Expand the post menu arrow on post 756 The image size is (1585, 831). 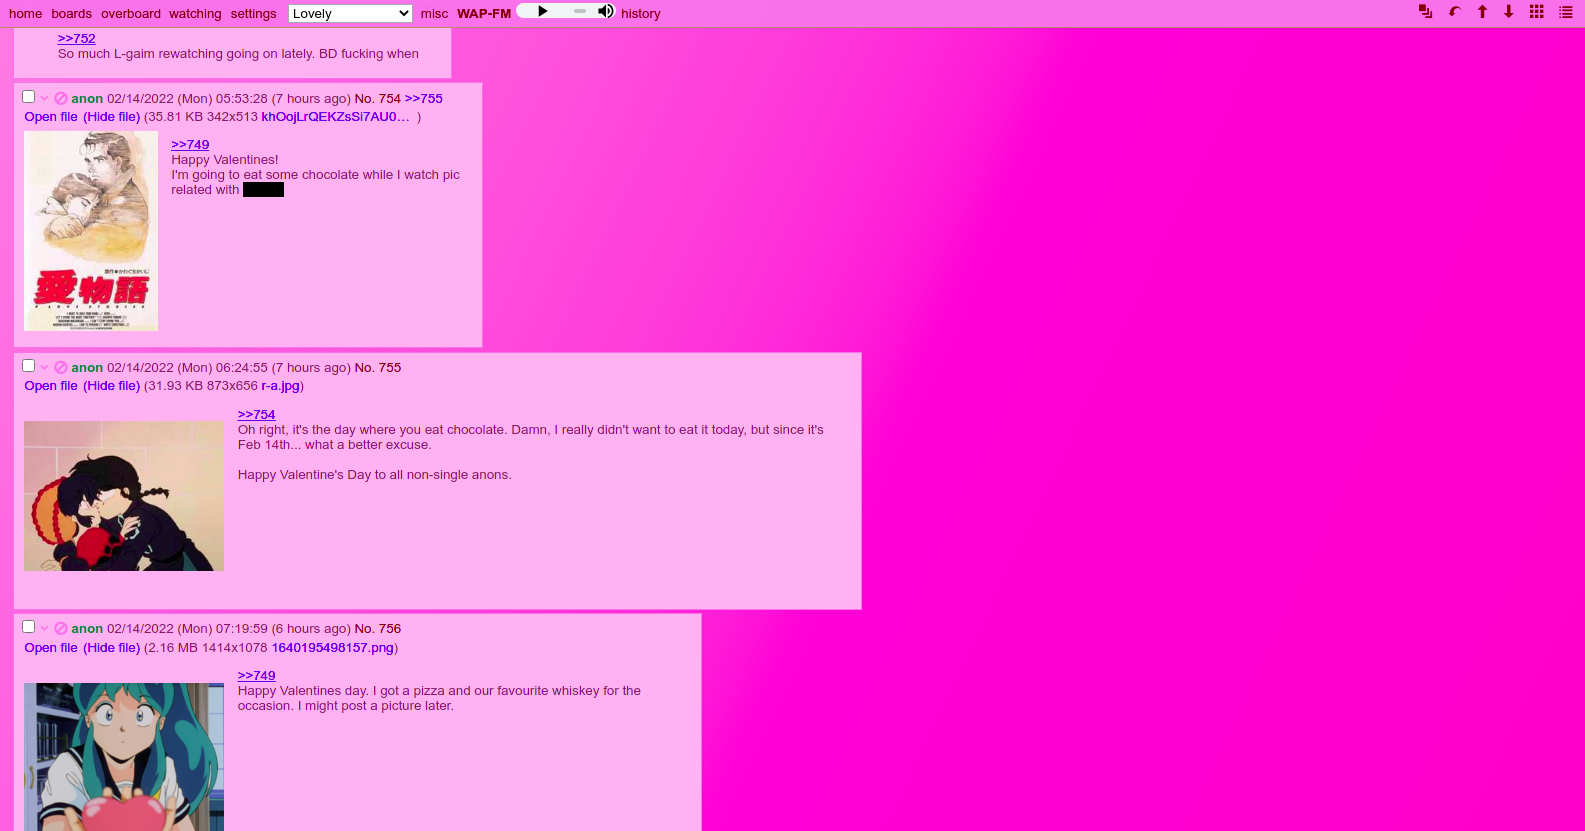(x=45, y=629)
